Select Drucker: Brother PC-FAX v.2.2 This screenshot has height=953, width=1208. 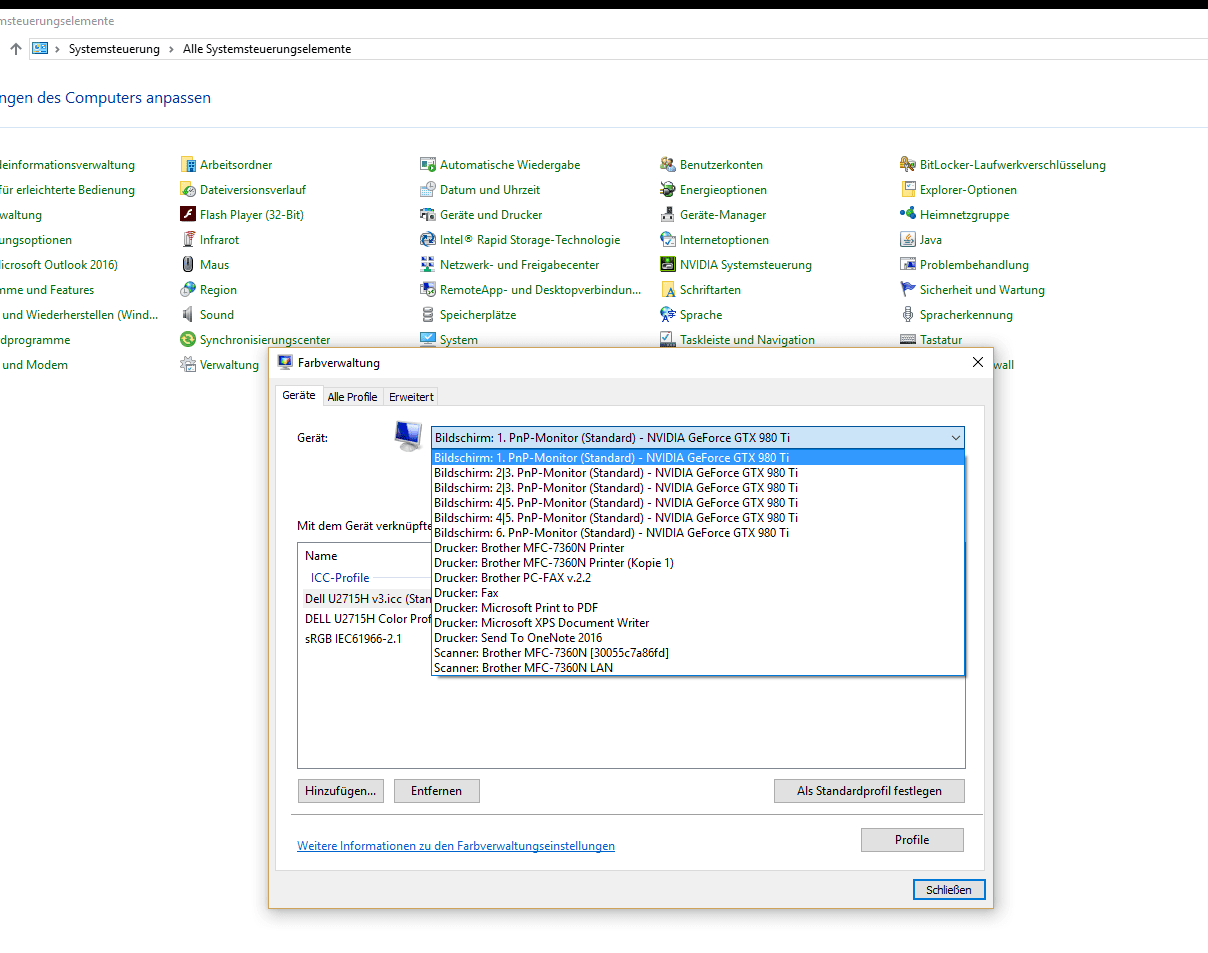point(698,578)
